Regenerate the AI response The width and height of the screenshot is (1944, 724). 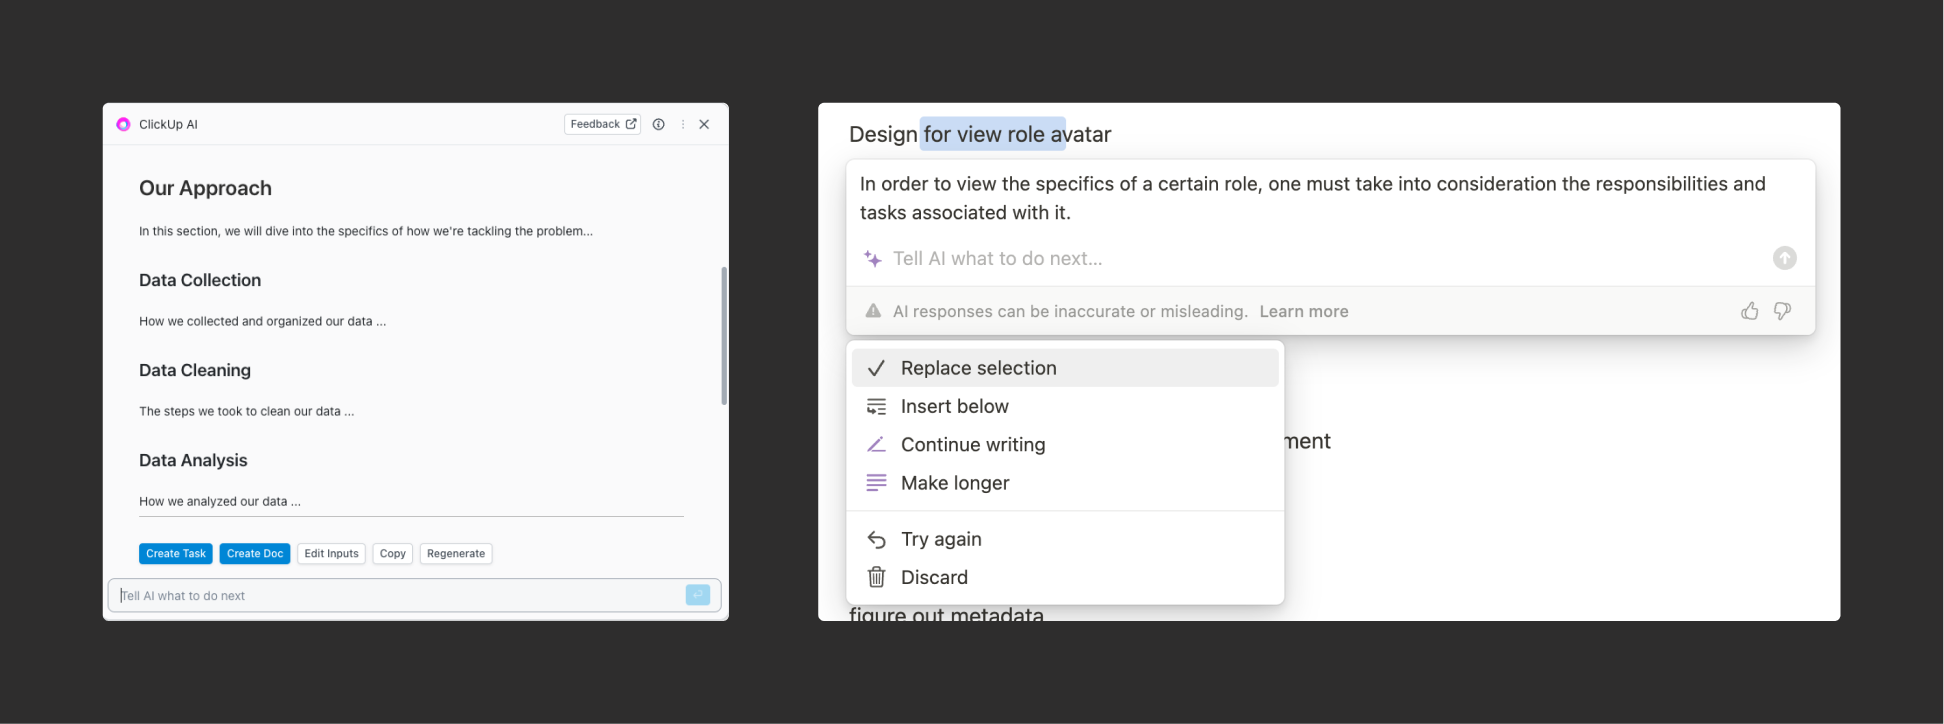point(456,554)
